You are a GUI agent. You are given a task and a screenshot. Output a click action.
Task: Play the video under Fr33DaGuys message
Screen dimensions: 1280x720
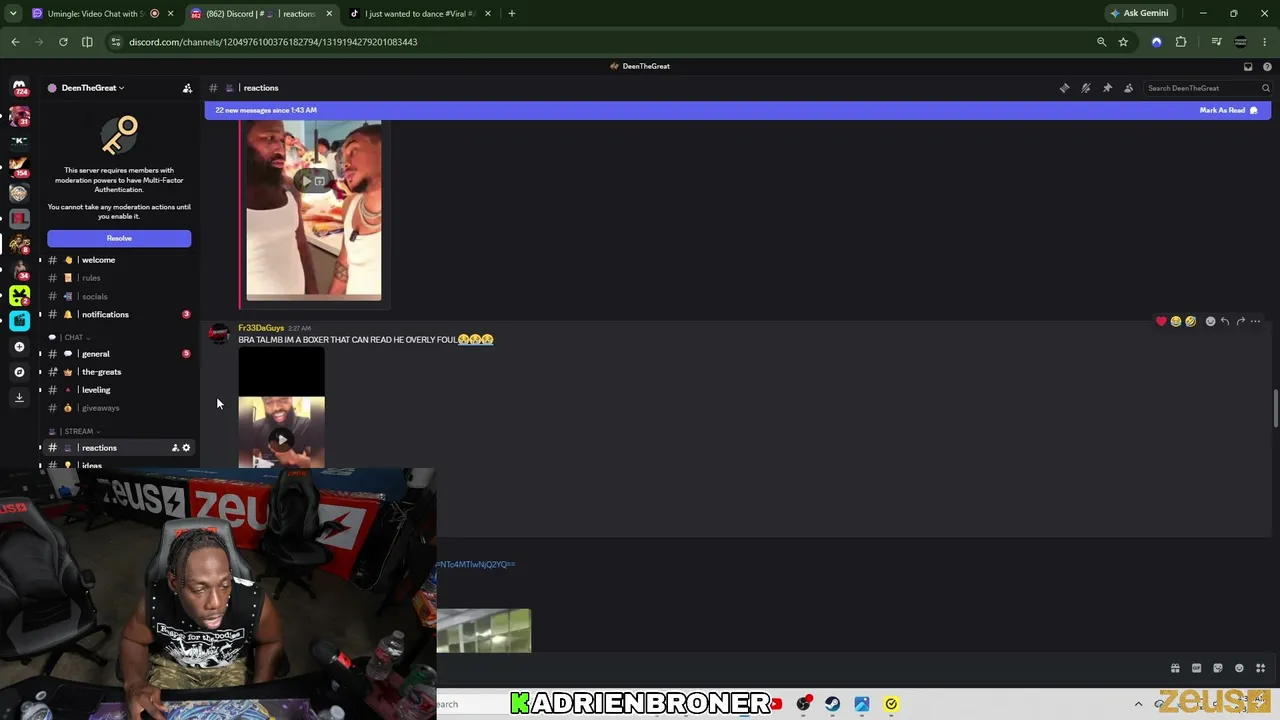click(281, 439)
